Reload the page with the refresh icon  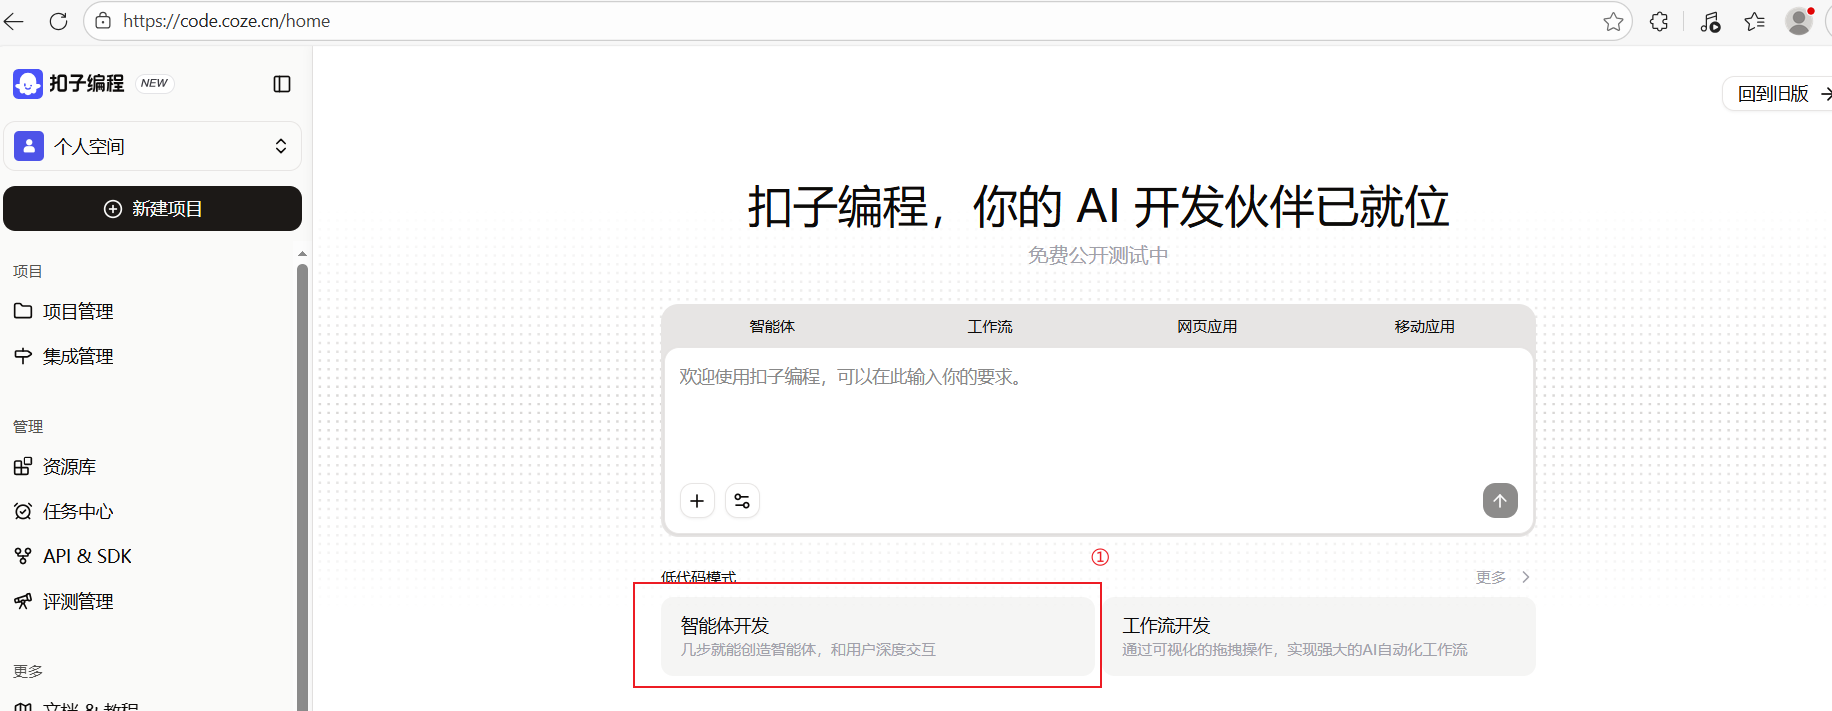tap(59, 21)
